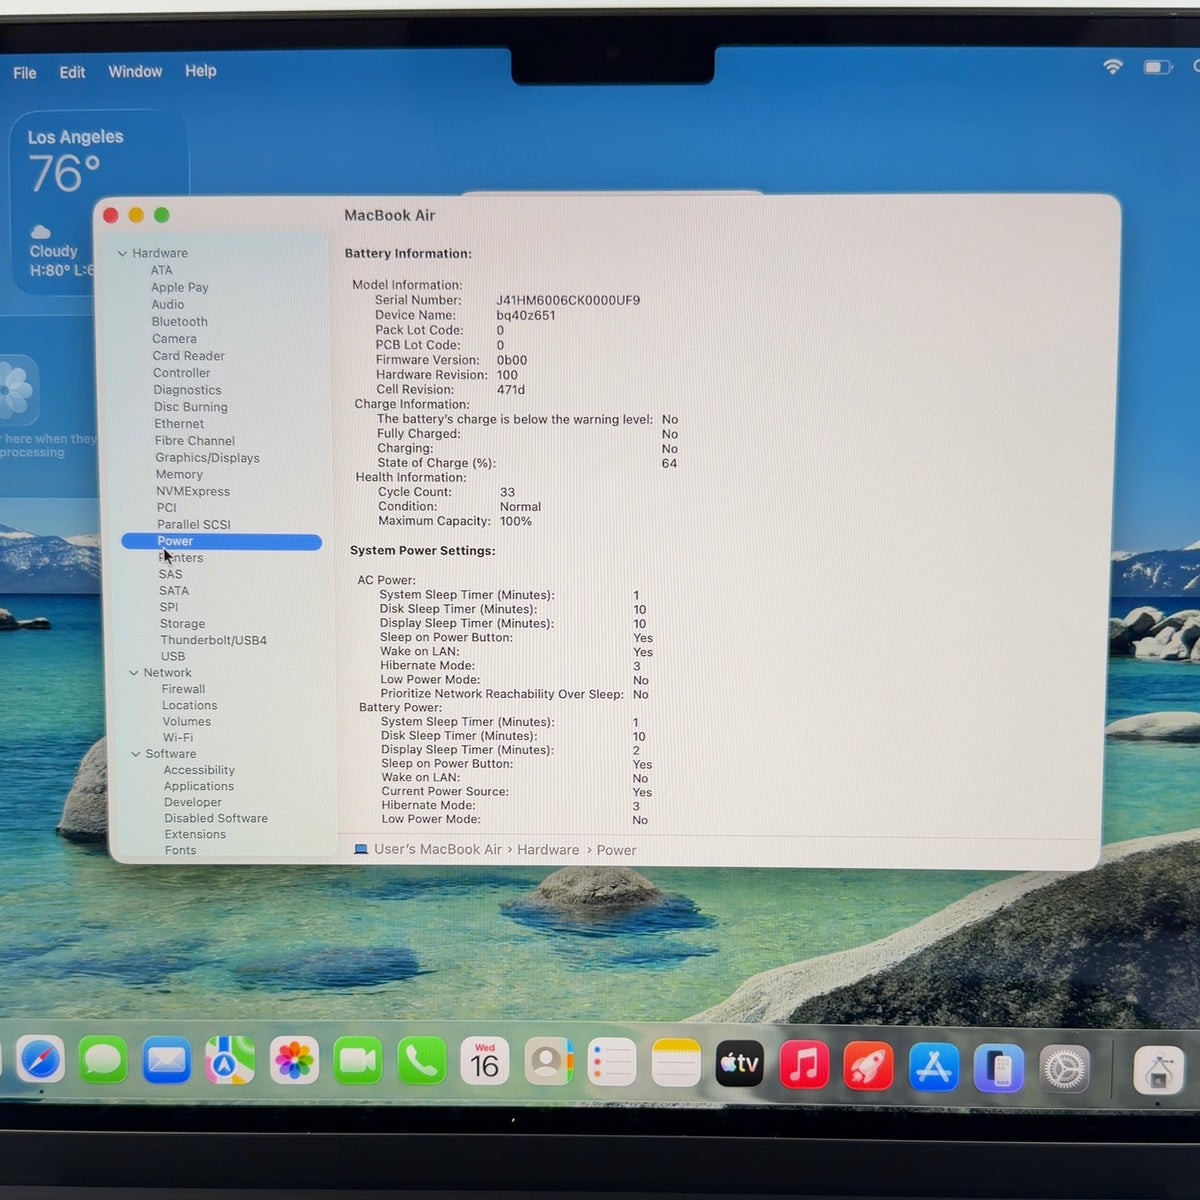Image resolution: width=1200 pixels, height=1200 pixels.
Task: Open the Help menu
Action: 201,71
